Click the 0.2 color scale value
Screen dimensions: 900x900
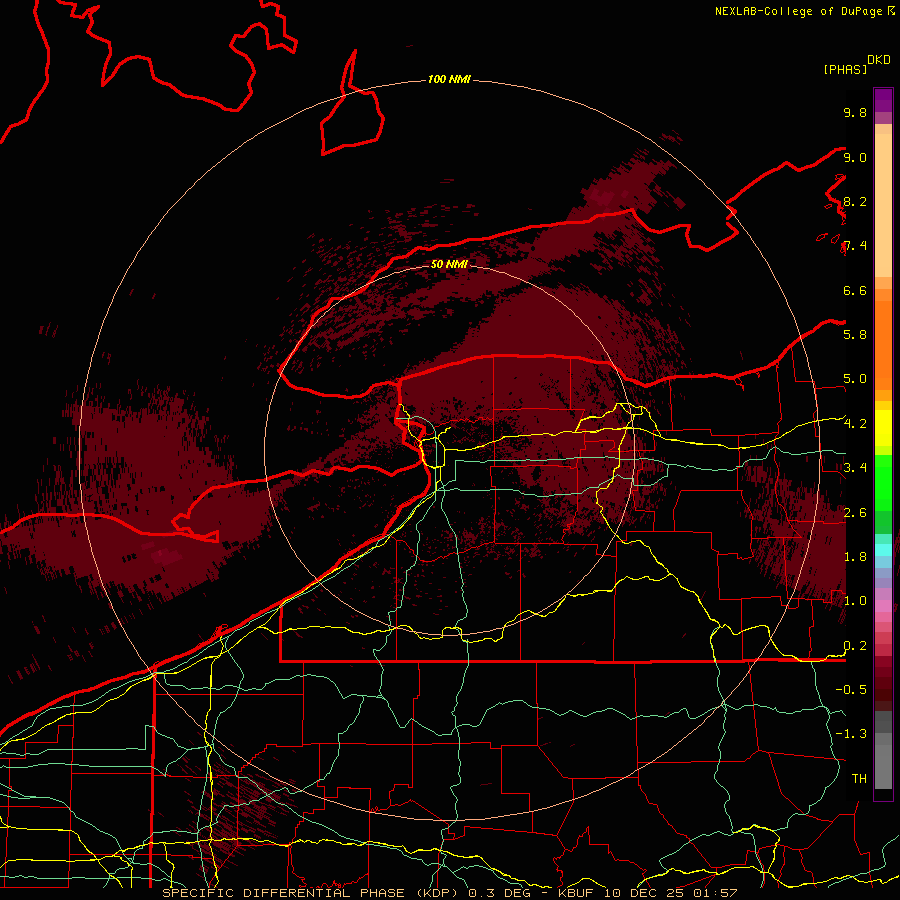[855, 646]
